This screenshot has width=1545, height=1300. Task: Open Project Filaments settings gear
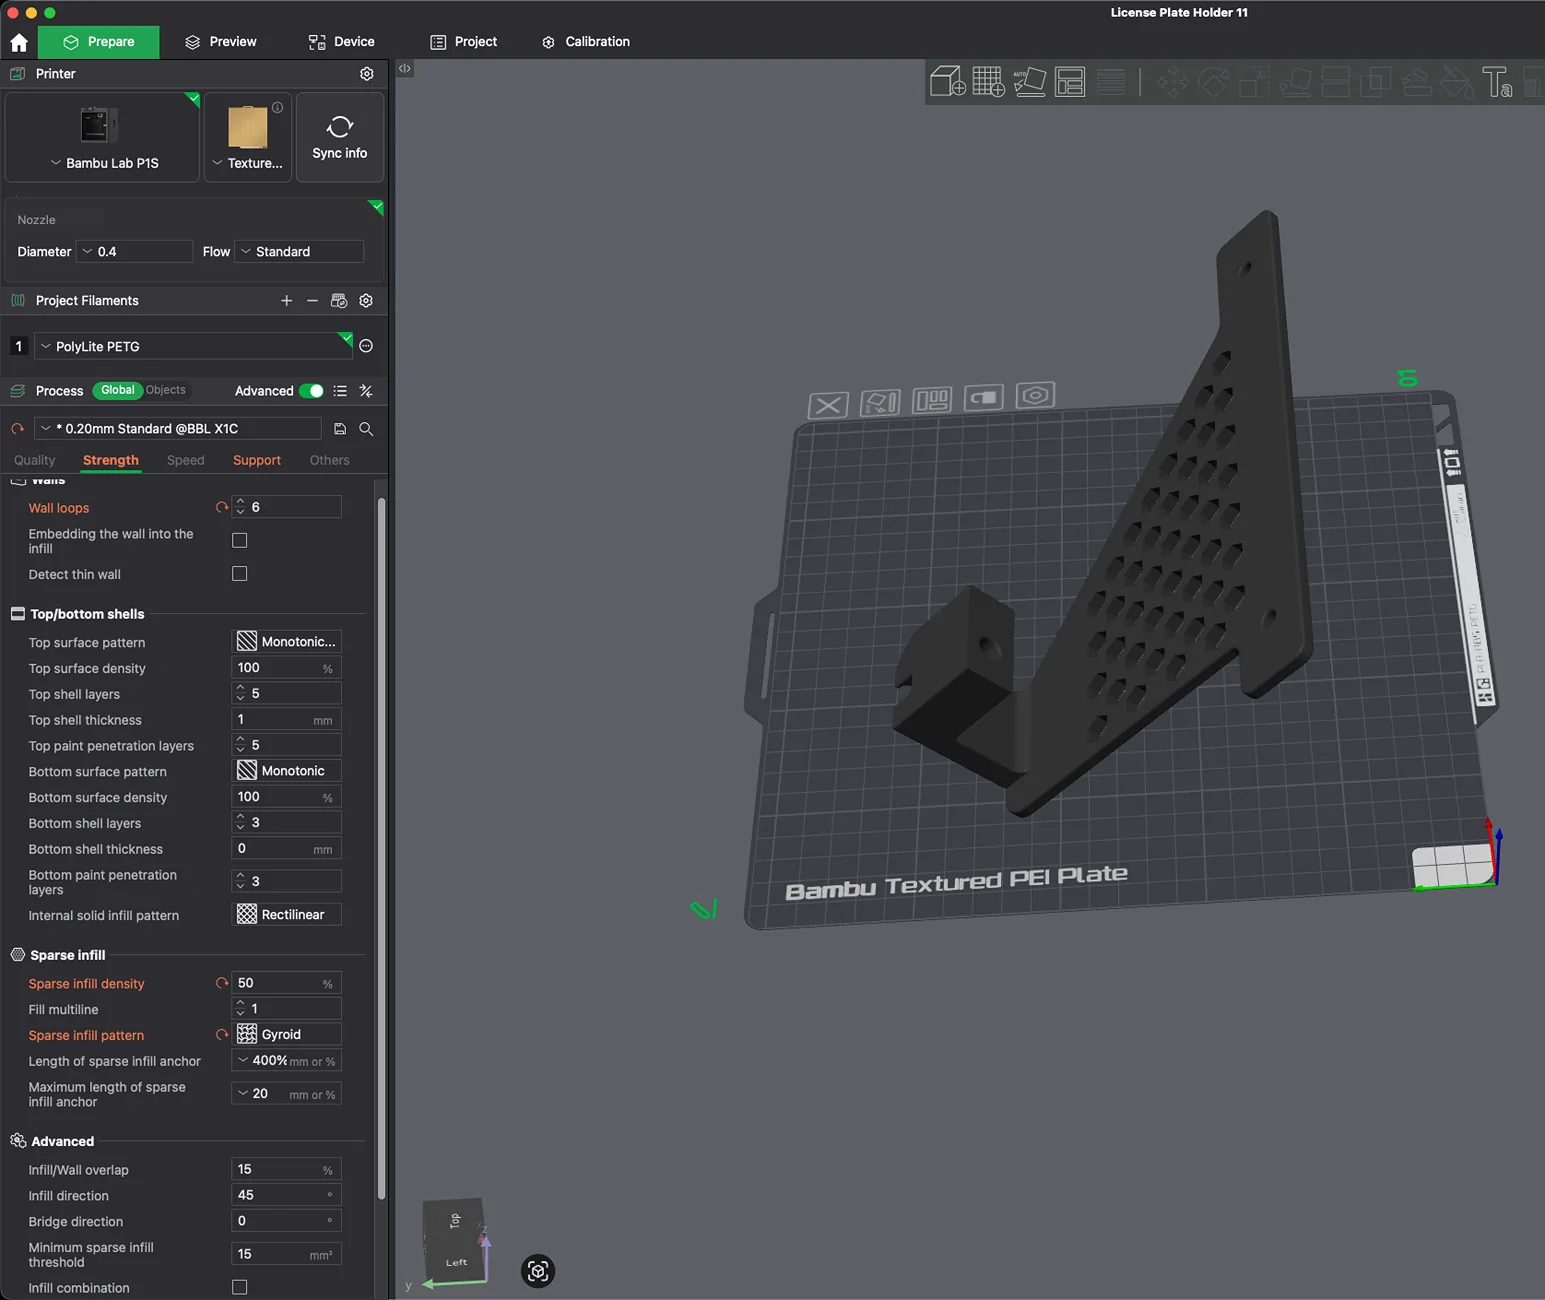366,301
